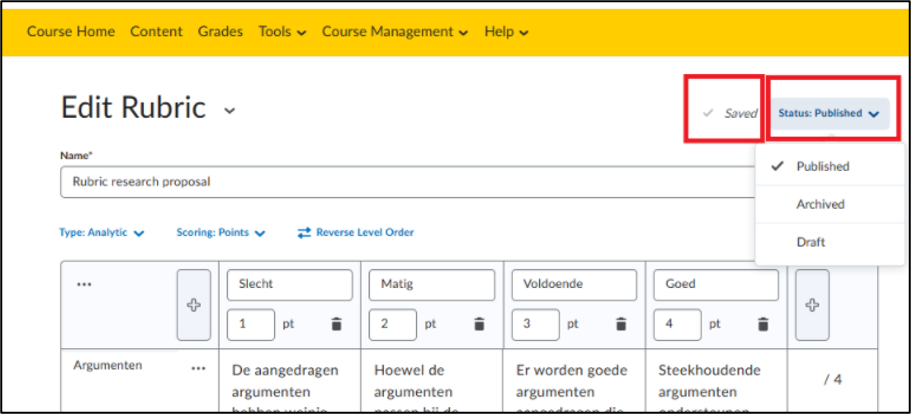Open the criteria group options ellipsis

pyautogui.click(x=84, y=284)
